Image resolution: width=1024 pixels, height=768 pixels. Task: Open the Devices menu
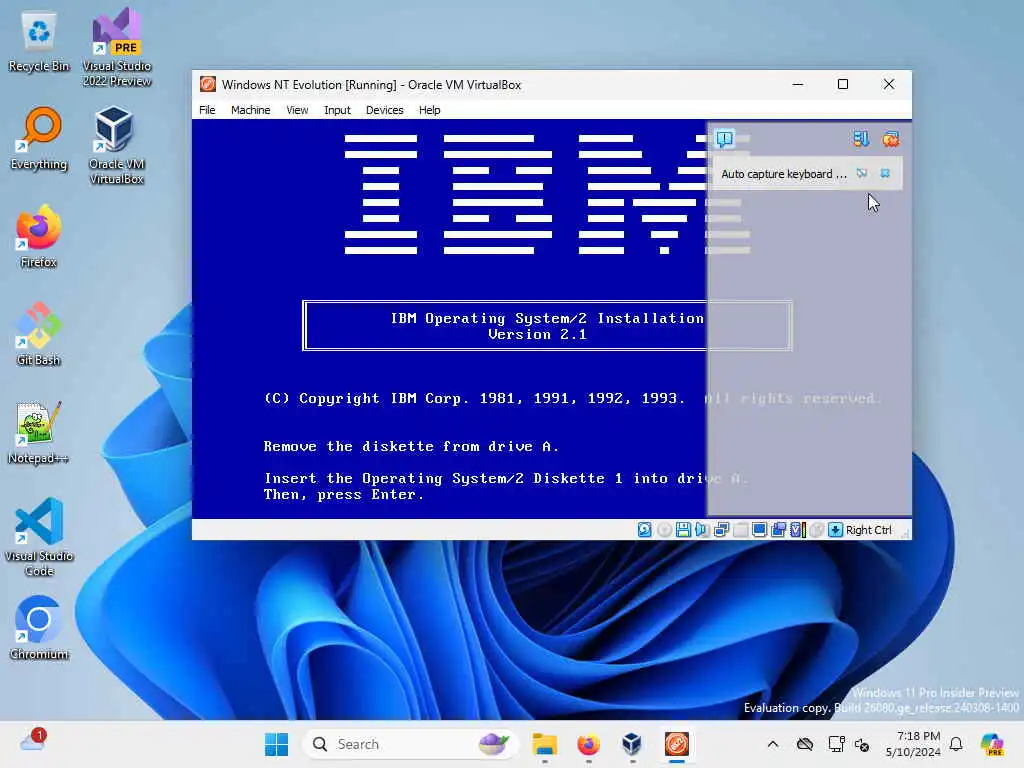coord(384,110)
